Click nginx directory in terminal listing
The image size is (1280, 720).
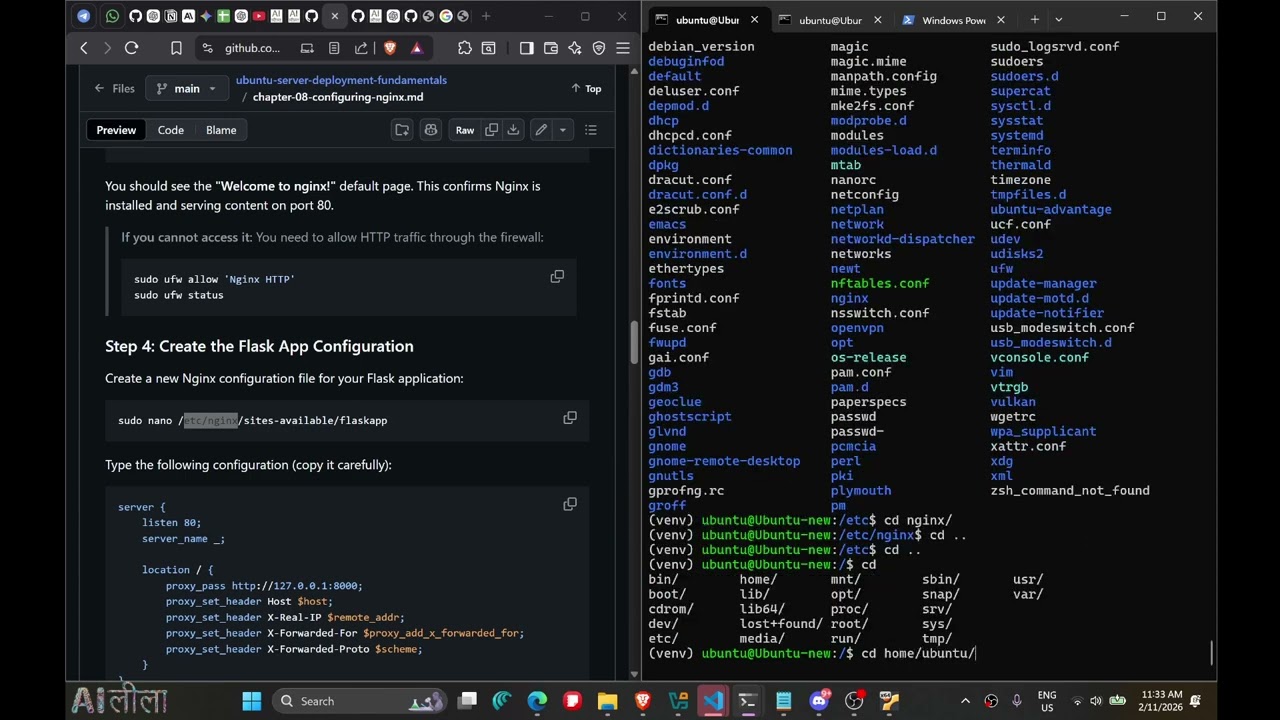(849, 298)
